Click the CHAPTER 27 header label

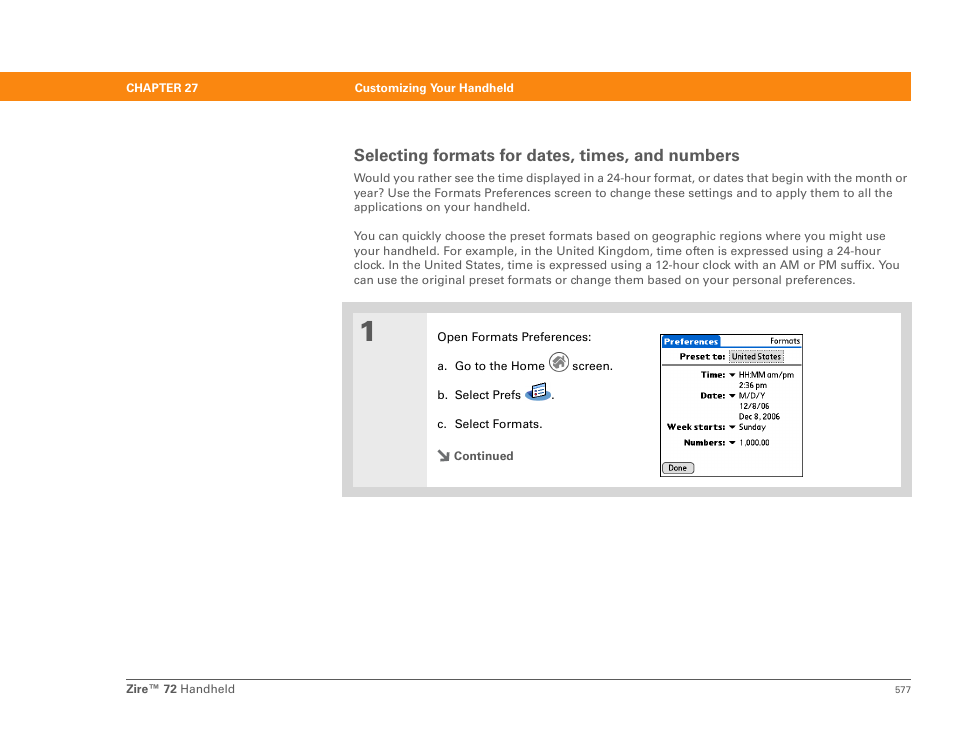coord(162,88)
